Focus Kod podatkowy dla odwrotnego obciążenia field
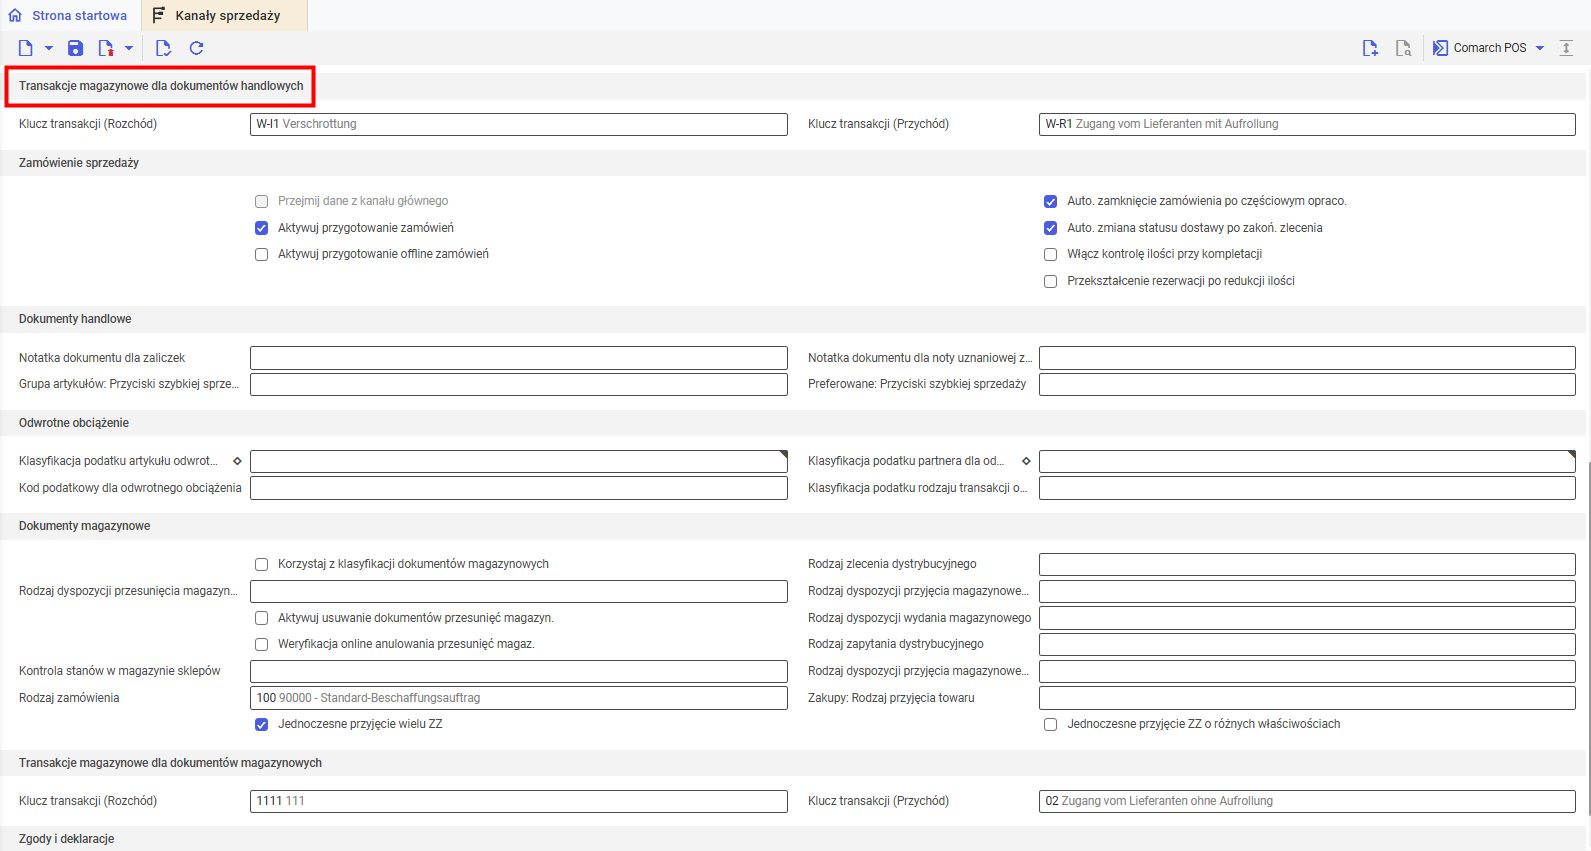1591x851 pixels. coord(519,488)
